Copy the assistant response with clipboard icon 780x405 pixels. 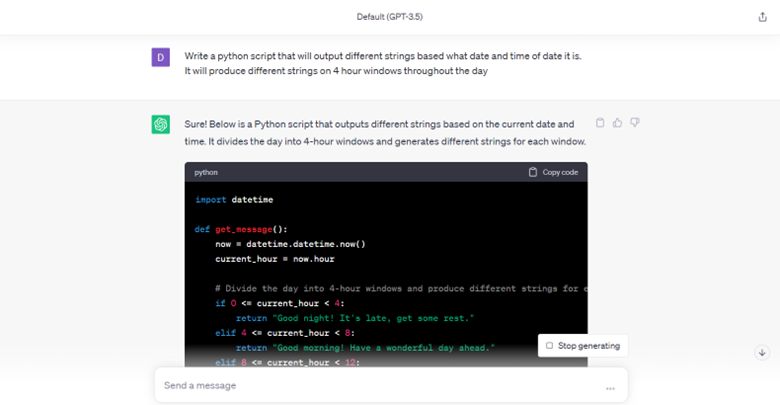tap(600, 122)
